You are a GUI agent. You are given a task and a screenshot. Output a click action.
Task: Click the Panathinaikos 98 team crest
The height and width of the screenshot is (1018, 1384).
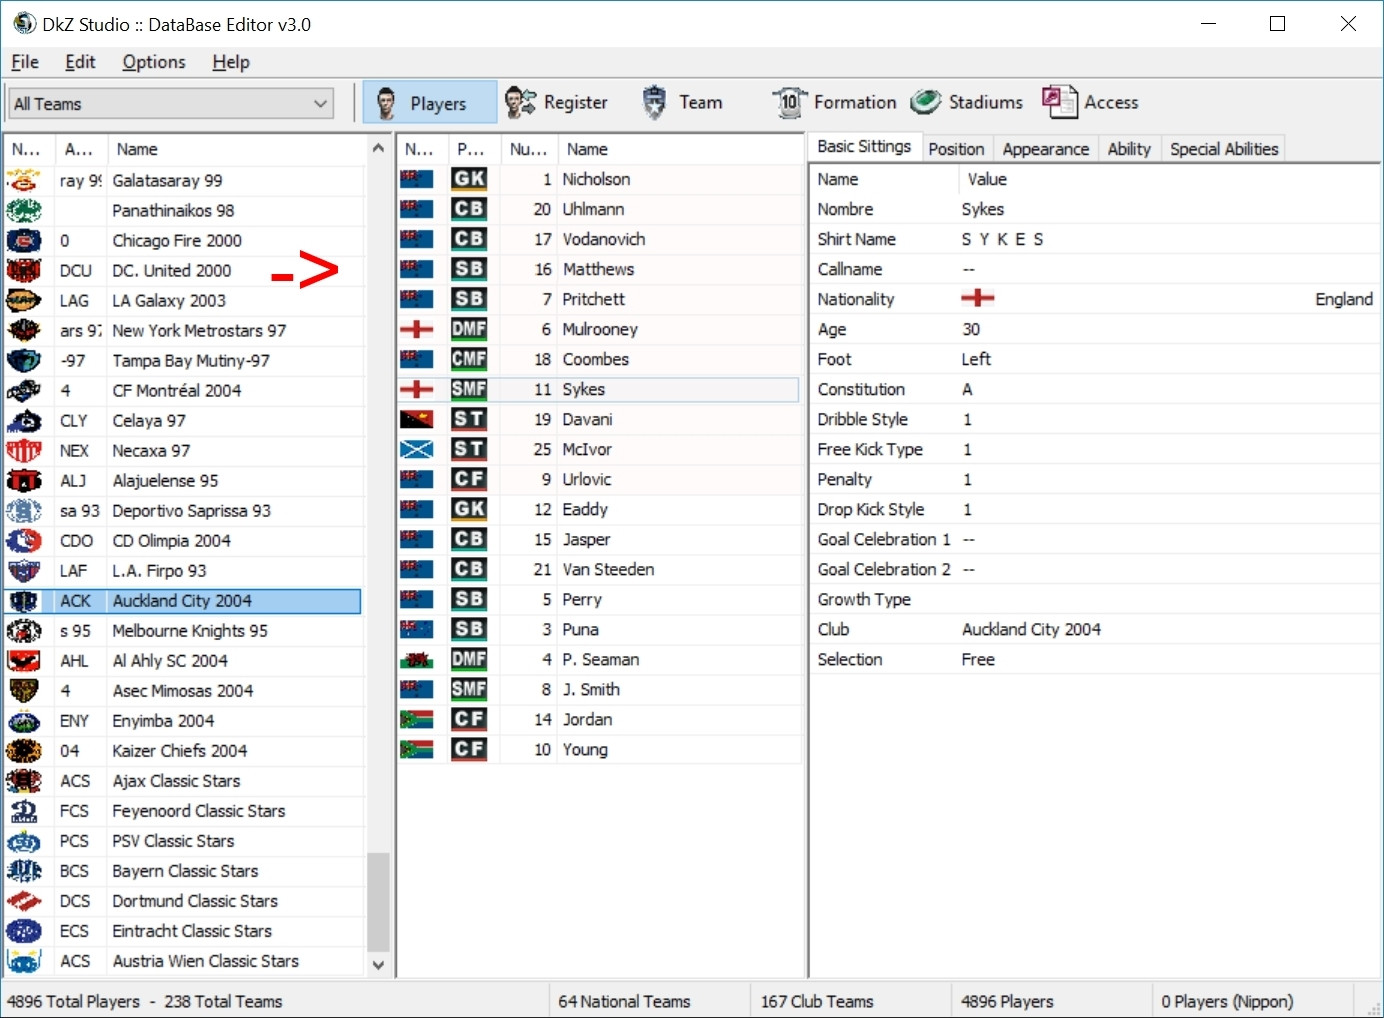tap(24, 211)
